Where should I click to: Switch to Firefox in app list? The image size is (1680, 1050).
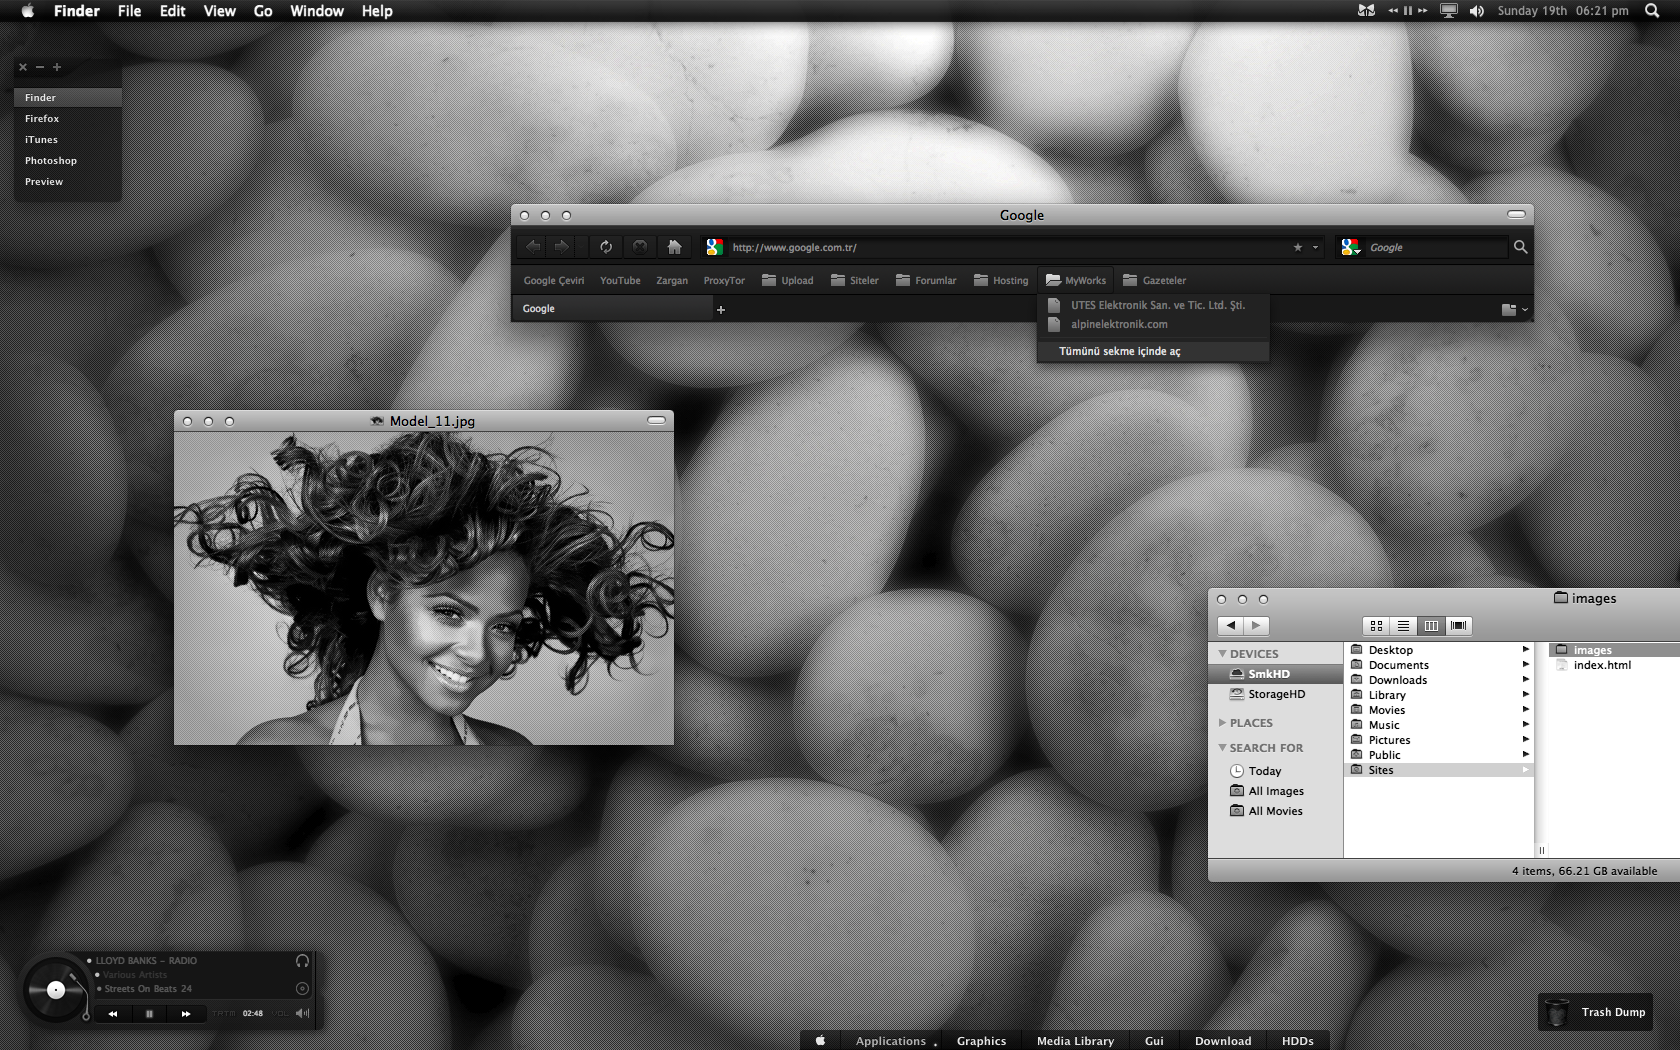[x=68, y=118]
